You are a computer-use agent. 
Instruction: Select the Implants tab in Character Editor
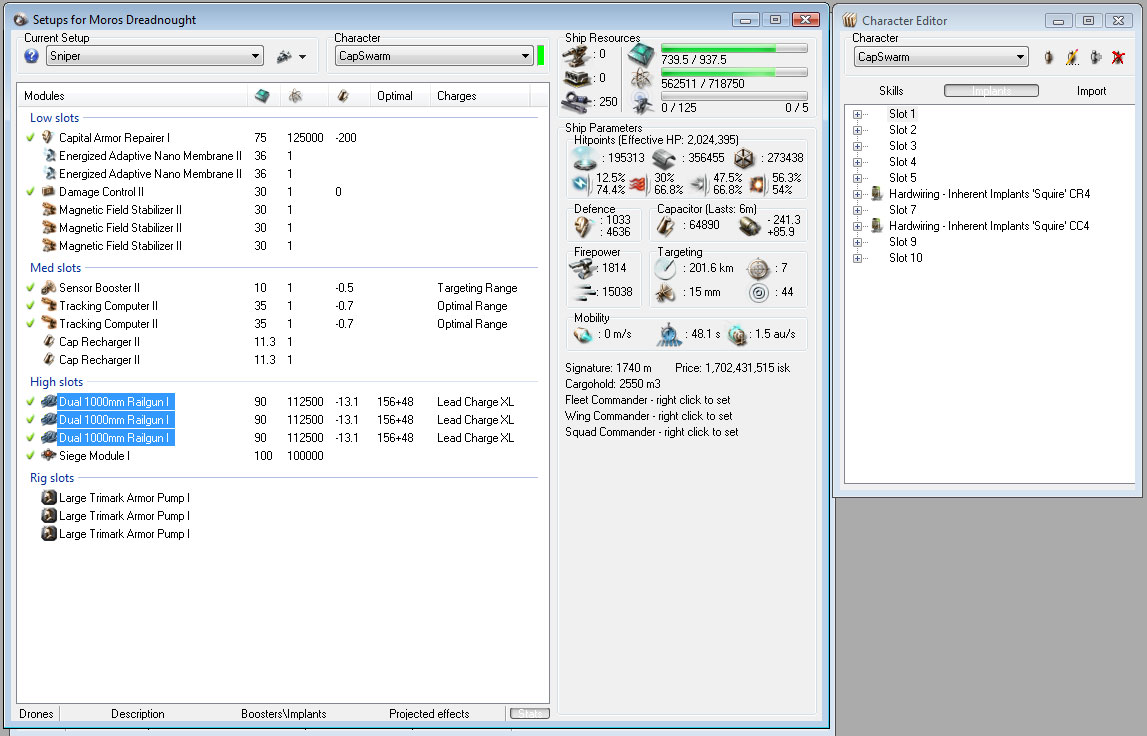(x=991, y=91)
